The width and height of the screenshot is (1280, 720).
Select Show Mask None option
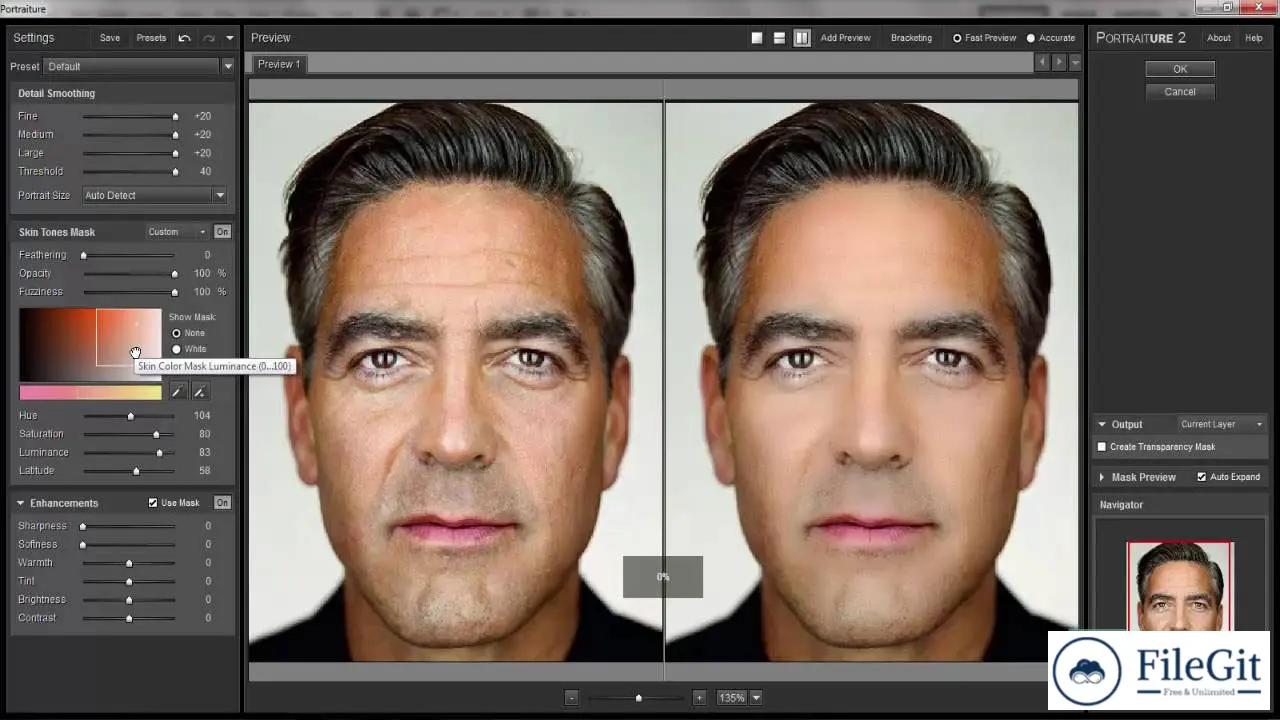point(177,333)
